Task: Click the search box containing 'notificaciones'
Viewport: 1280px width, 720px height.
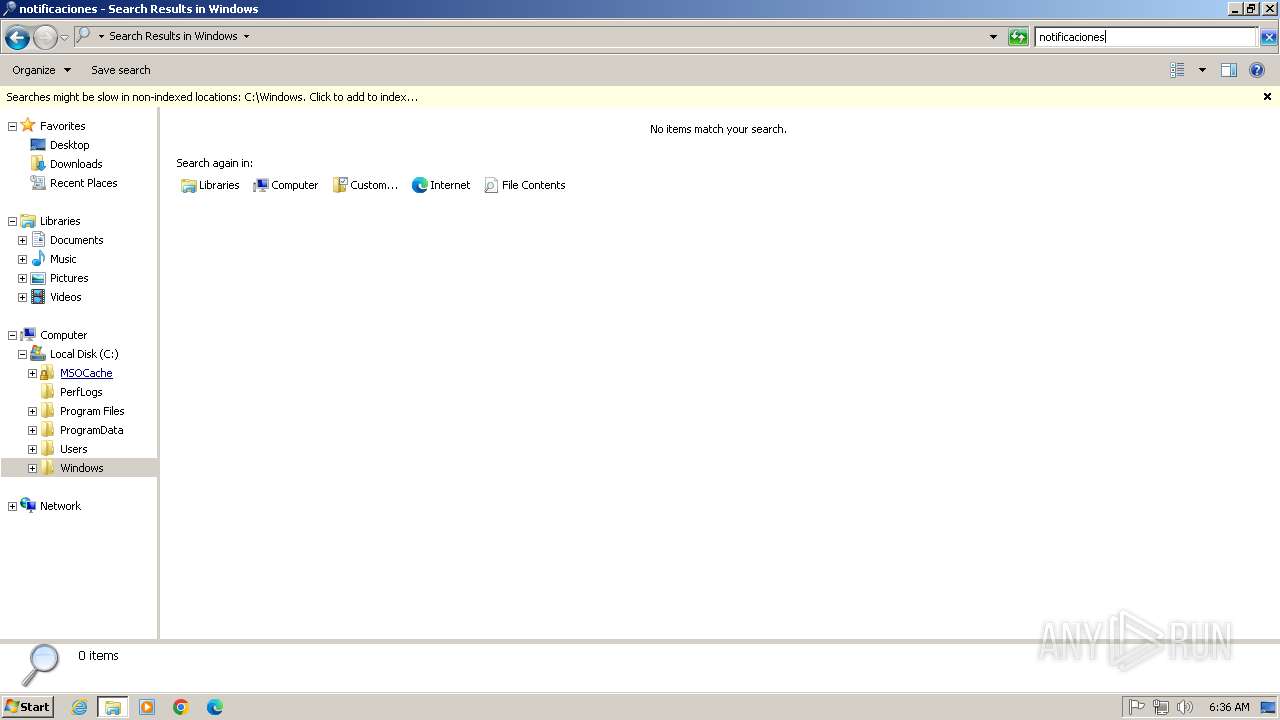Action: 1145,37
